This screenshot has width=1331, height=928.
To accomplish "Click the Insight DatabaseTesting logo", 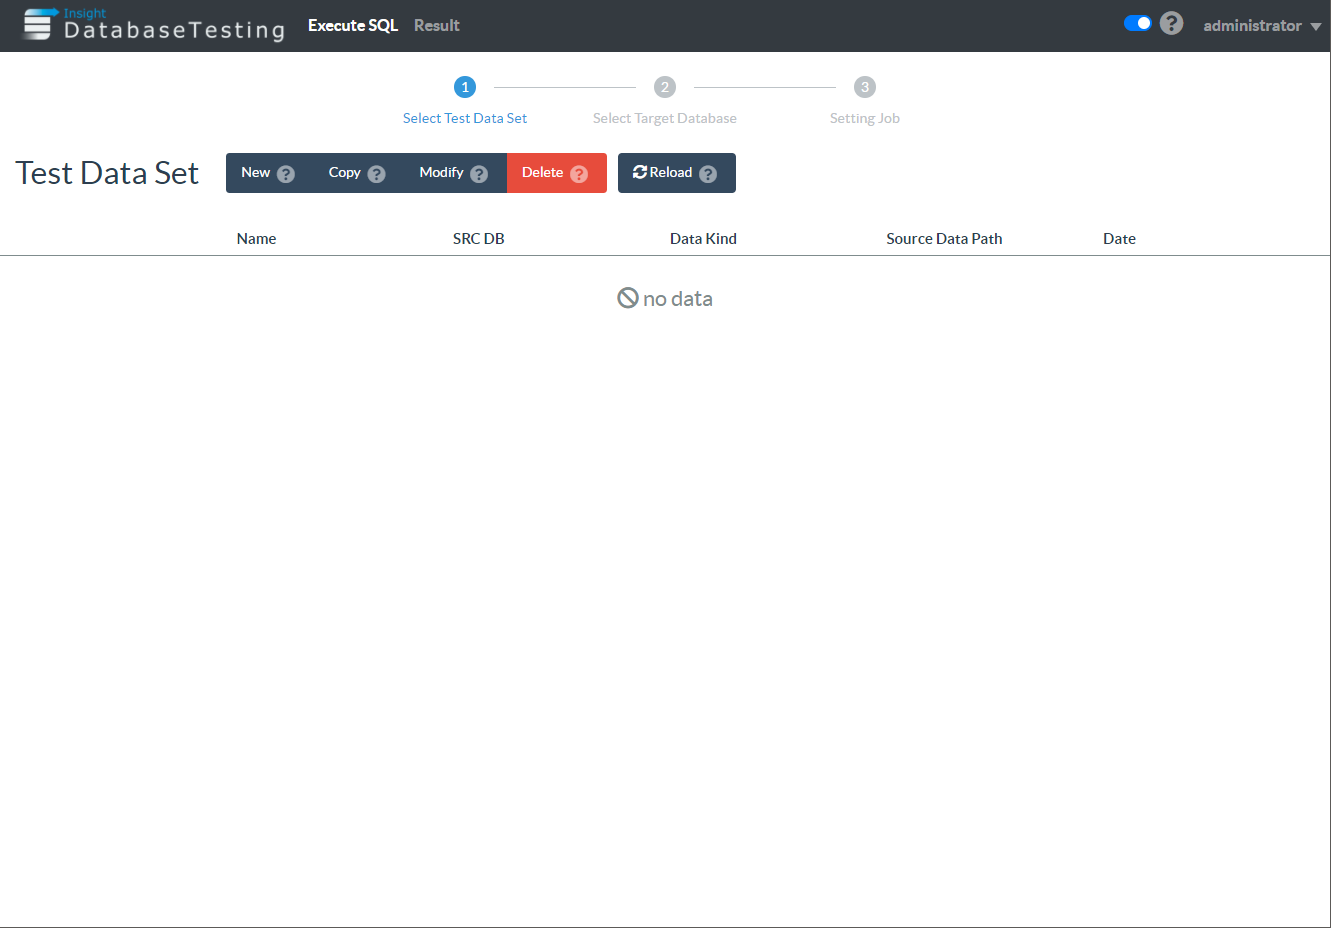I will point(153,25).
